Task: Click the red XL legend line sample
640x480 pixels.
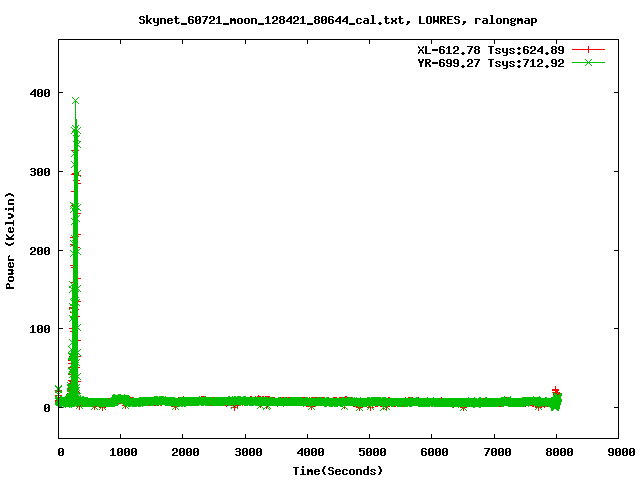Action: coord(588,50)
